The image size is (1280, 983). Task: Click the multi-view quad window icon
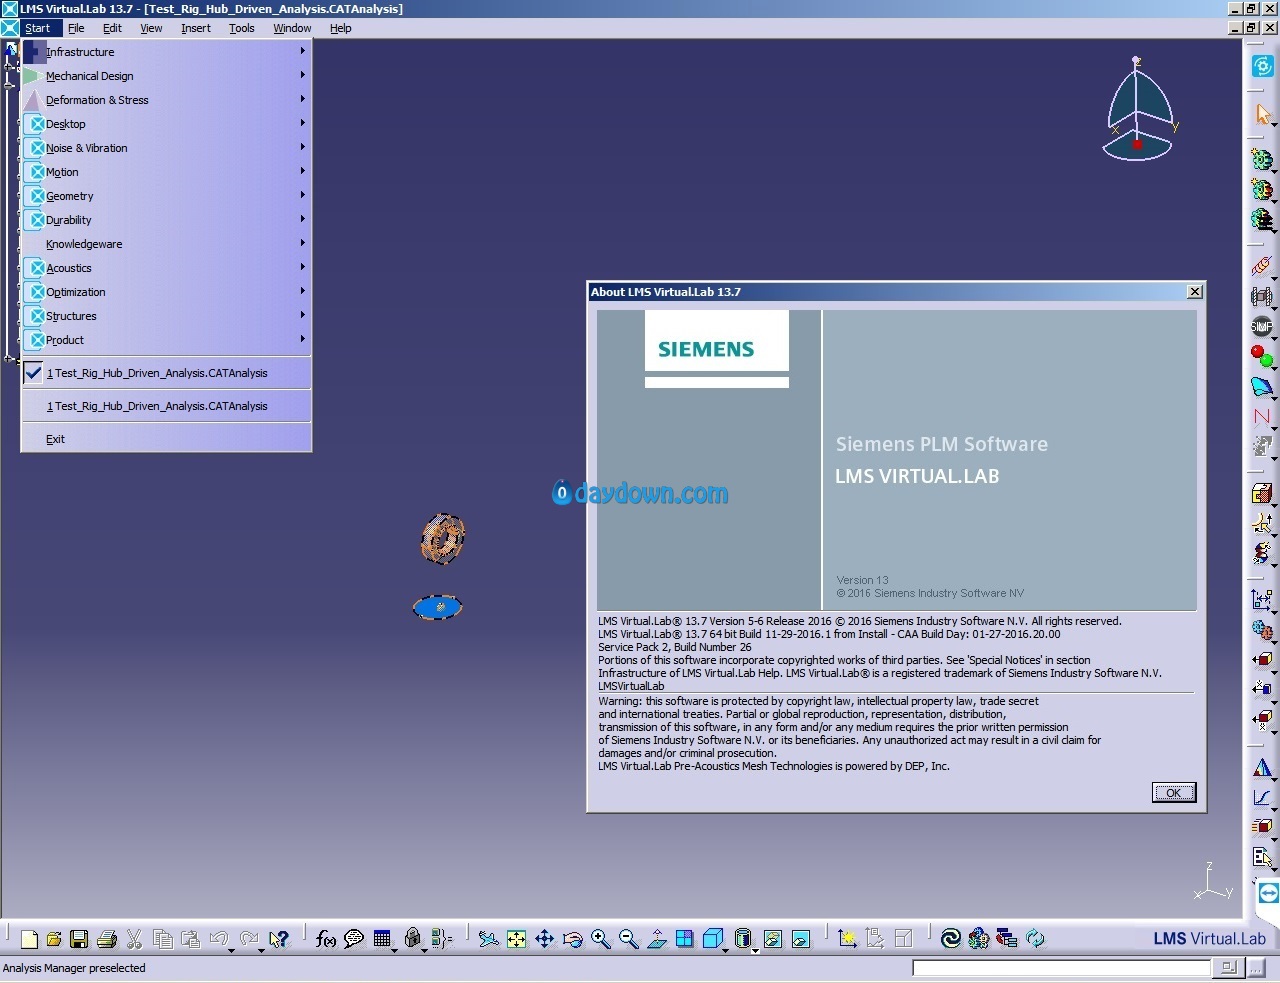[685, 939]
